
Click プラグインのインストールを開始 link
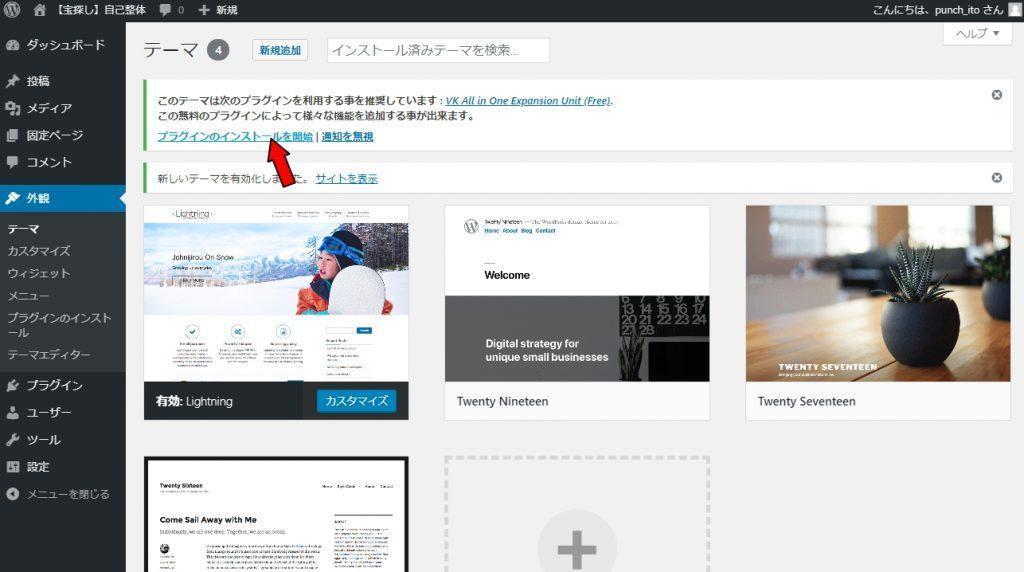235,136
